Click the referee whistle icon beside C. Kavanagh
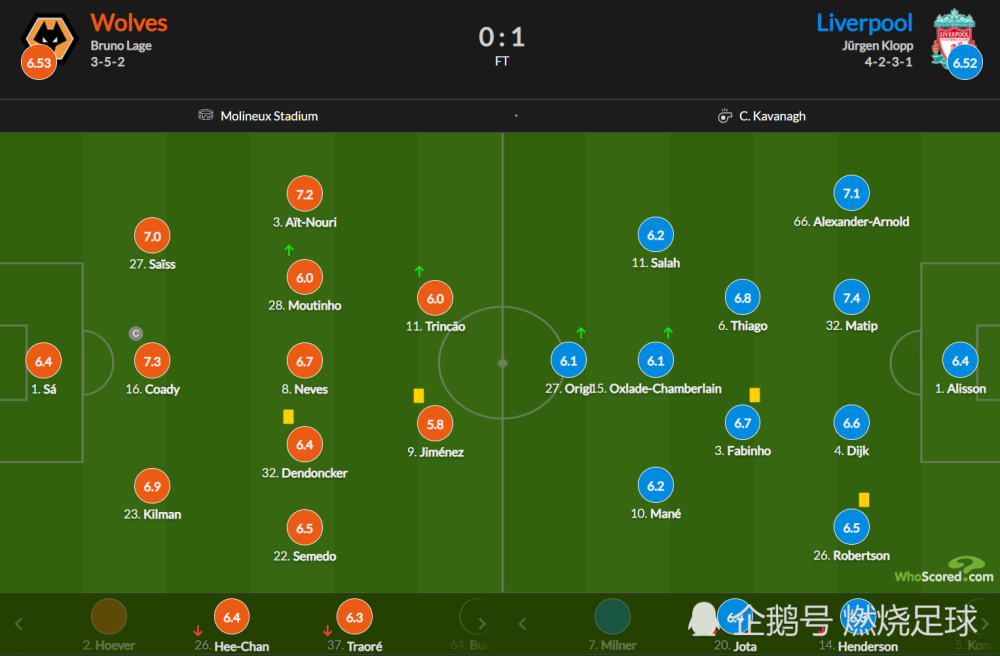 point(724,116)
